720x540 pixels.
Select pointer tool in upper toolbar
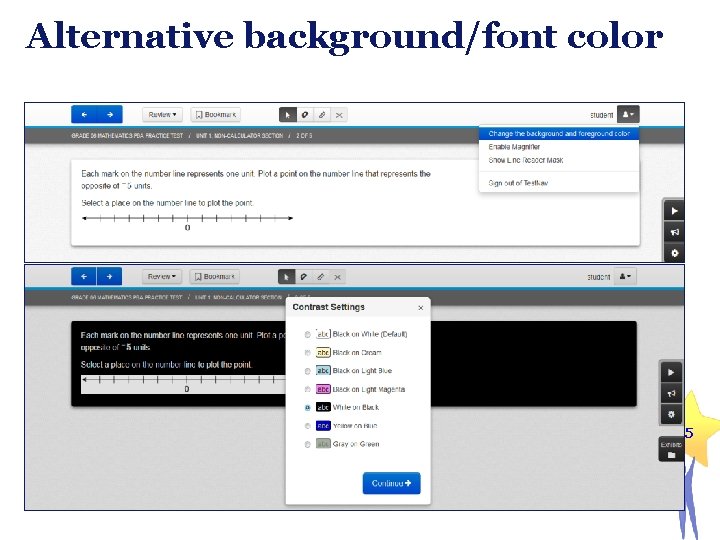point(287,115)
